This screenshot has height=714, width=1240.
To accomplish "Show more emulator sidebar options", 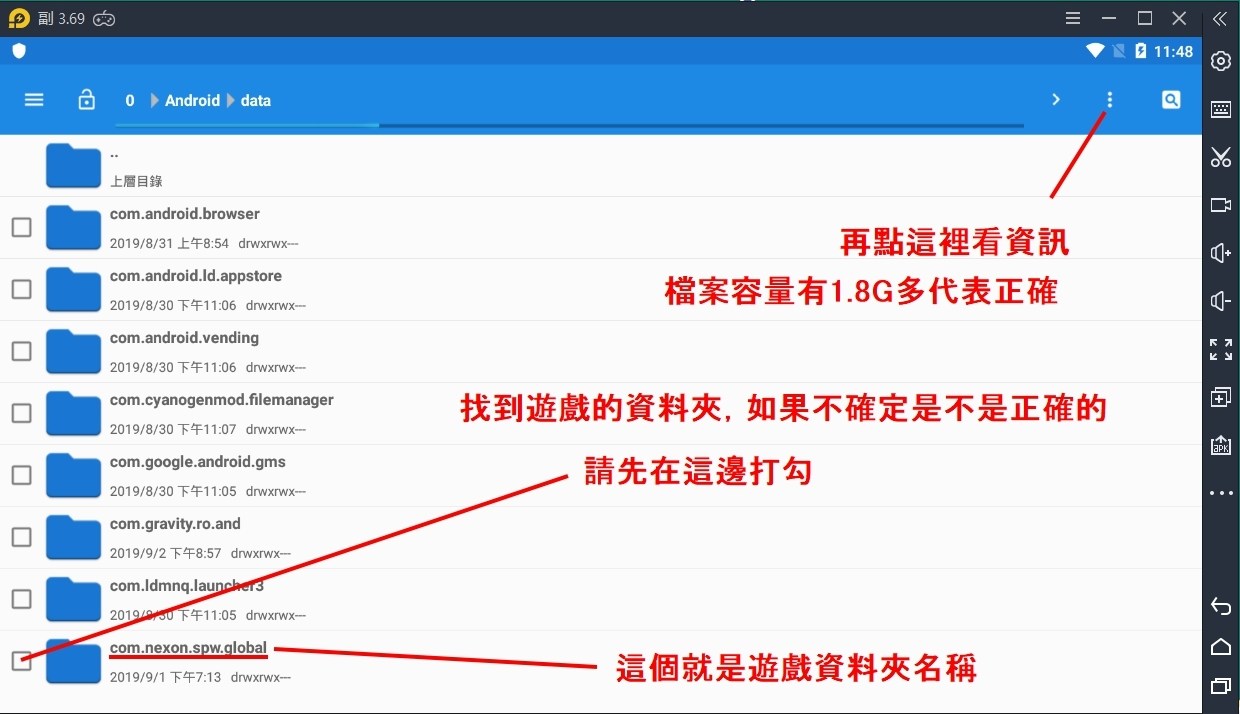I will (x=1221, y=493).
